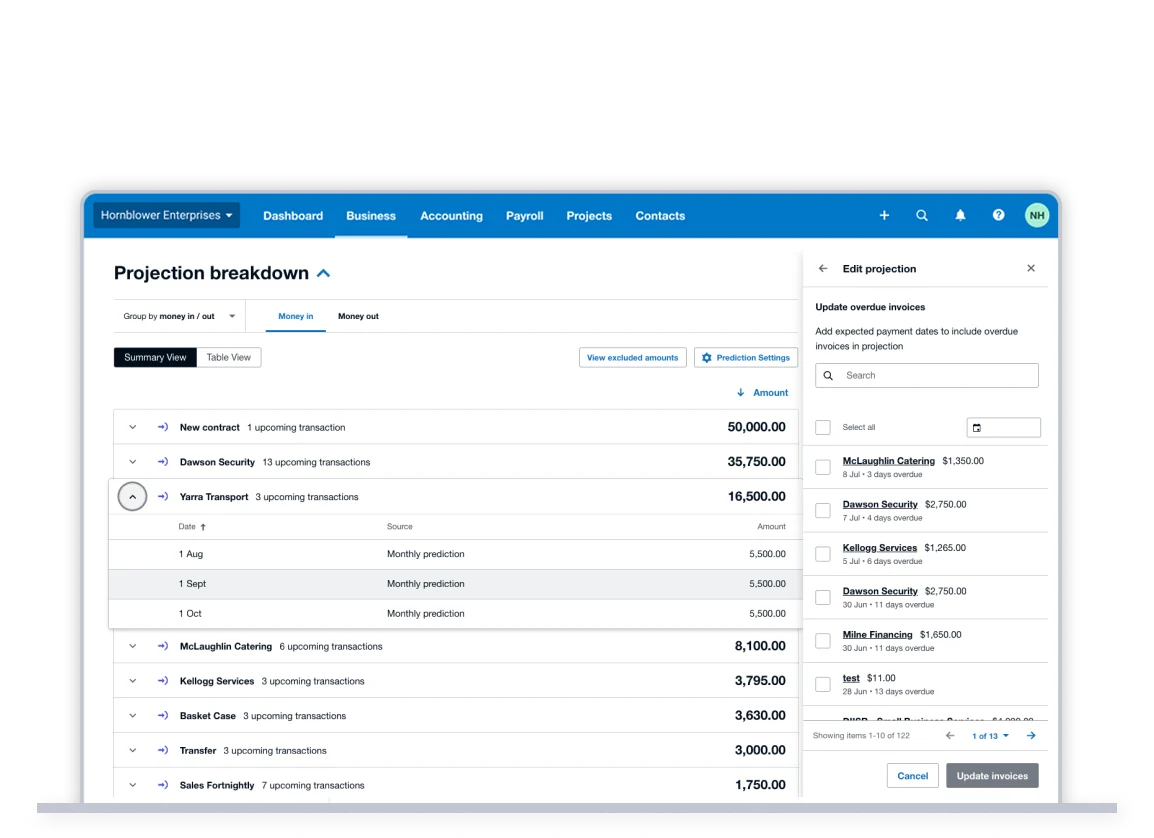Open the Accounting menu
The height and width of the screenshot is (838, 1154).
click(x=451, y=216)
